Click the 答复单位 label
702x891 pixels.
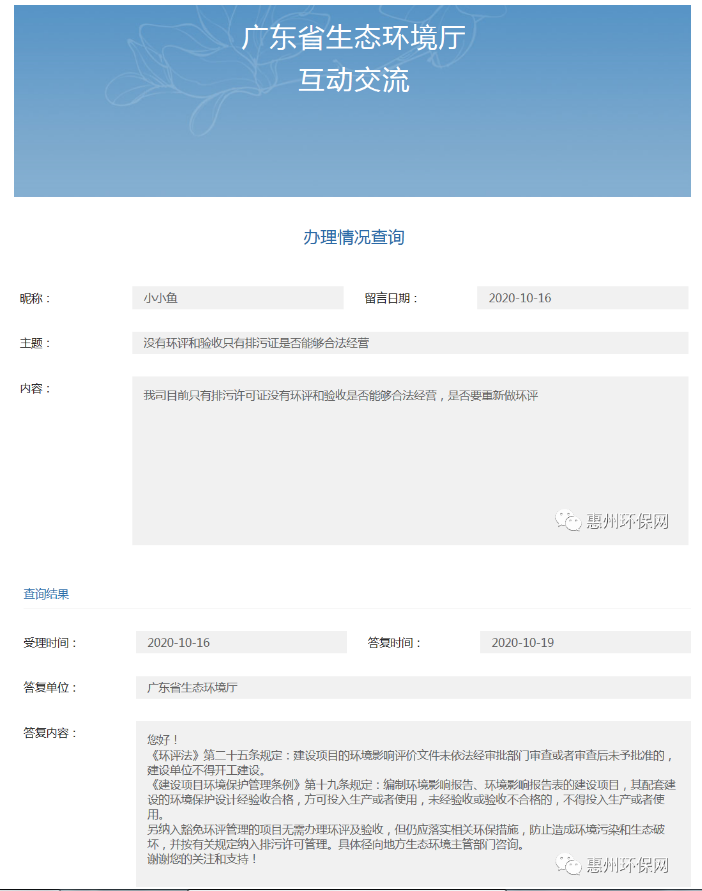(x=50, y=687)
